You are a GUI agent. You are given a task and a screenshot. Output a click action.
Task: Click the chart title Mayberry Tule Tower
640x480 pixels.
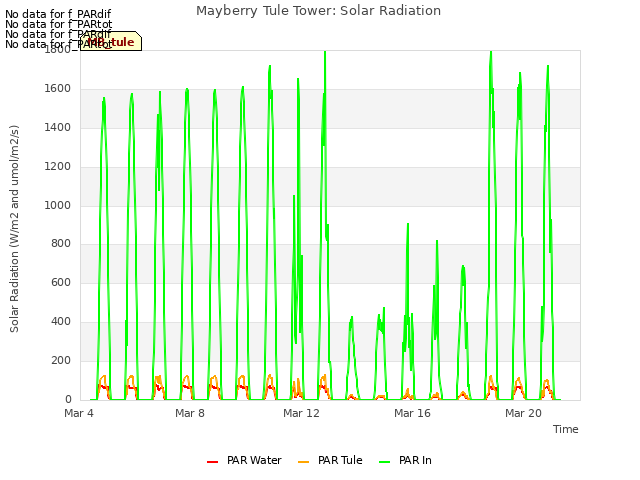(x=318, y=11)
